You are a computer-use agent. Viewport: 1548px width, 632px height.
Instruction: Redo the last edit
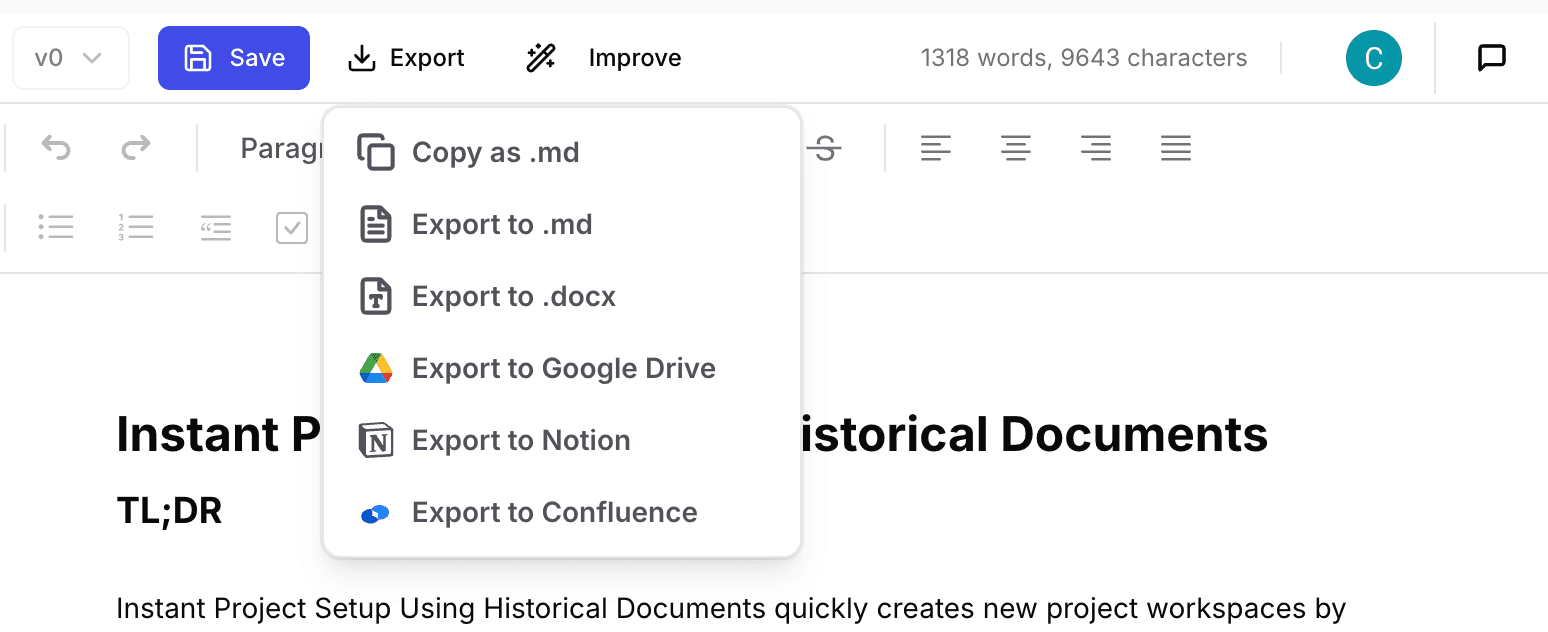pos(137,148)
